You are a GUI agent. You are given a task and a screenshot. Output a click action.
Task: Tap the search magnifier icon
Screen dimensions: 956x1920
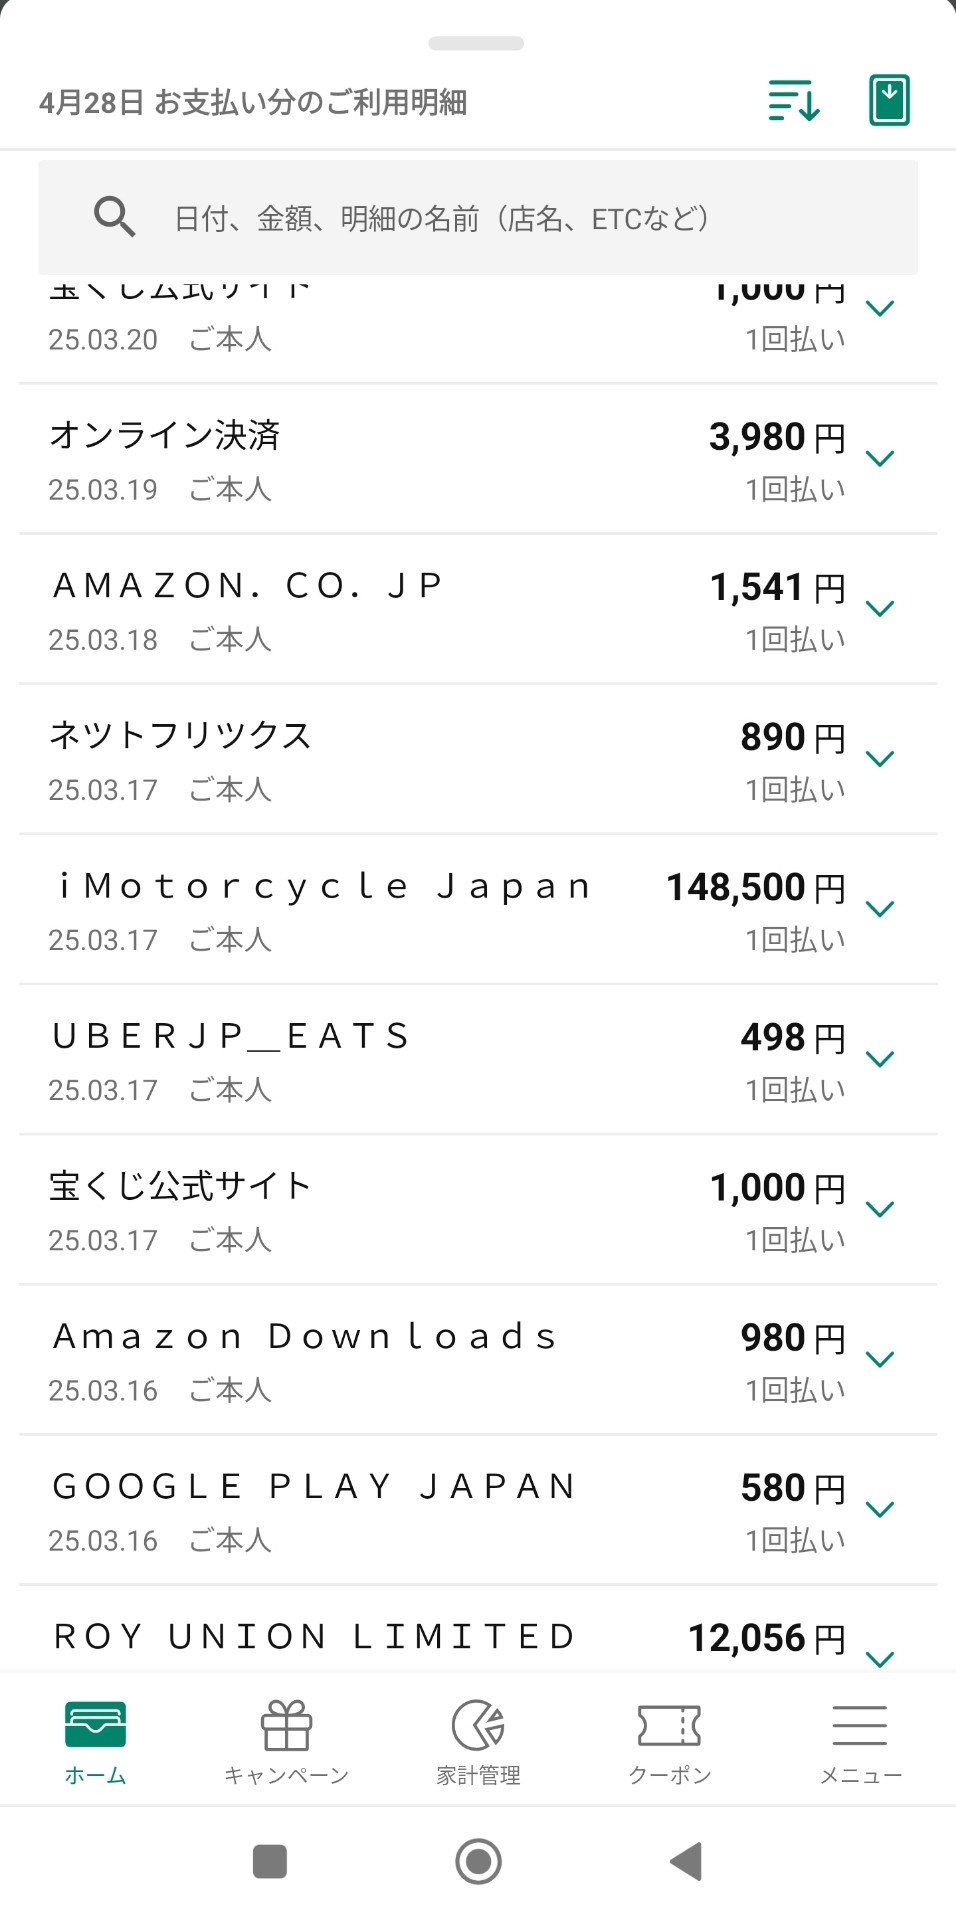click(x=114, y=217)
